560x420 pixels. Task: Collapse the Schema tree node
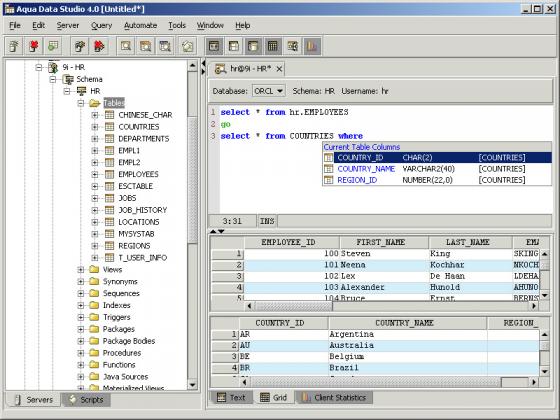[53, 79]
